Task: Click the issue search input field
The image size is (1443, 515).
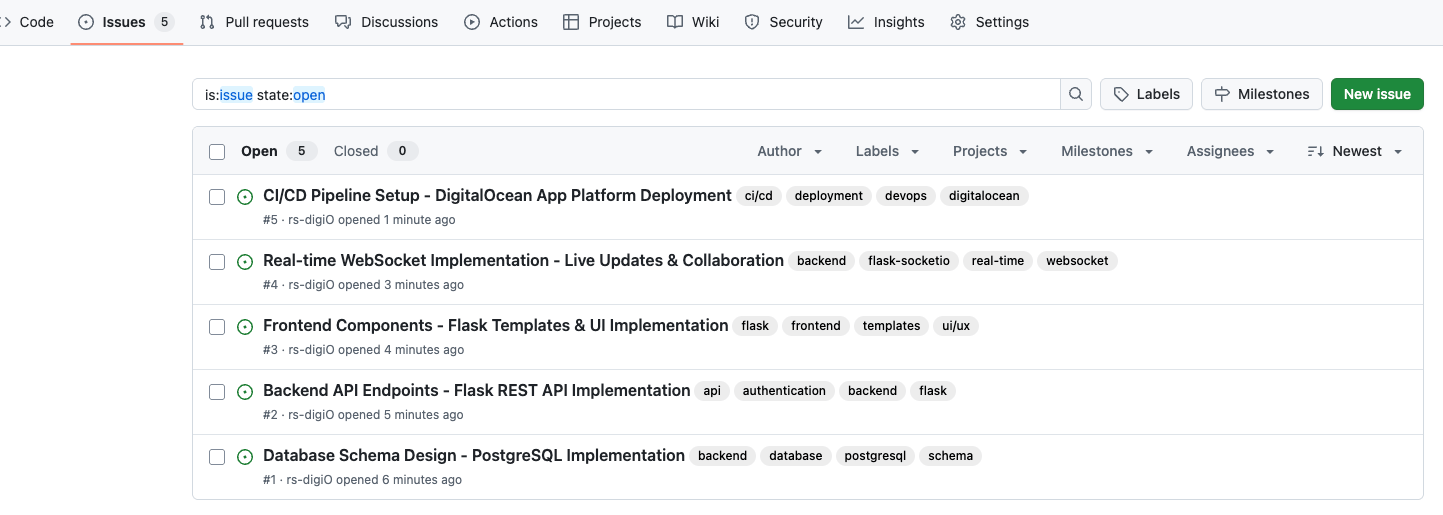Action: pos(626,94)
